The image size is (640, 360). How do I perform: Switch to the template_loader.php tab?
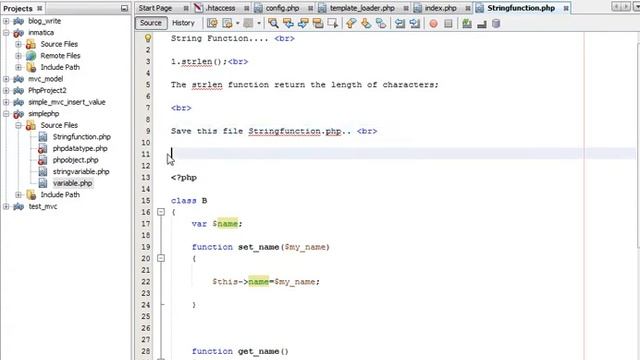point(362,8)
